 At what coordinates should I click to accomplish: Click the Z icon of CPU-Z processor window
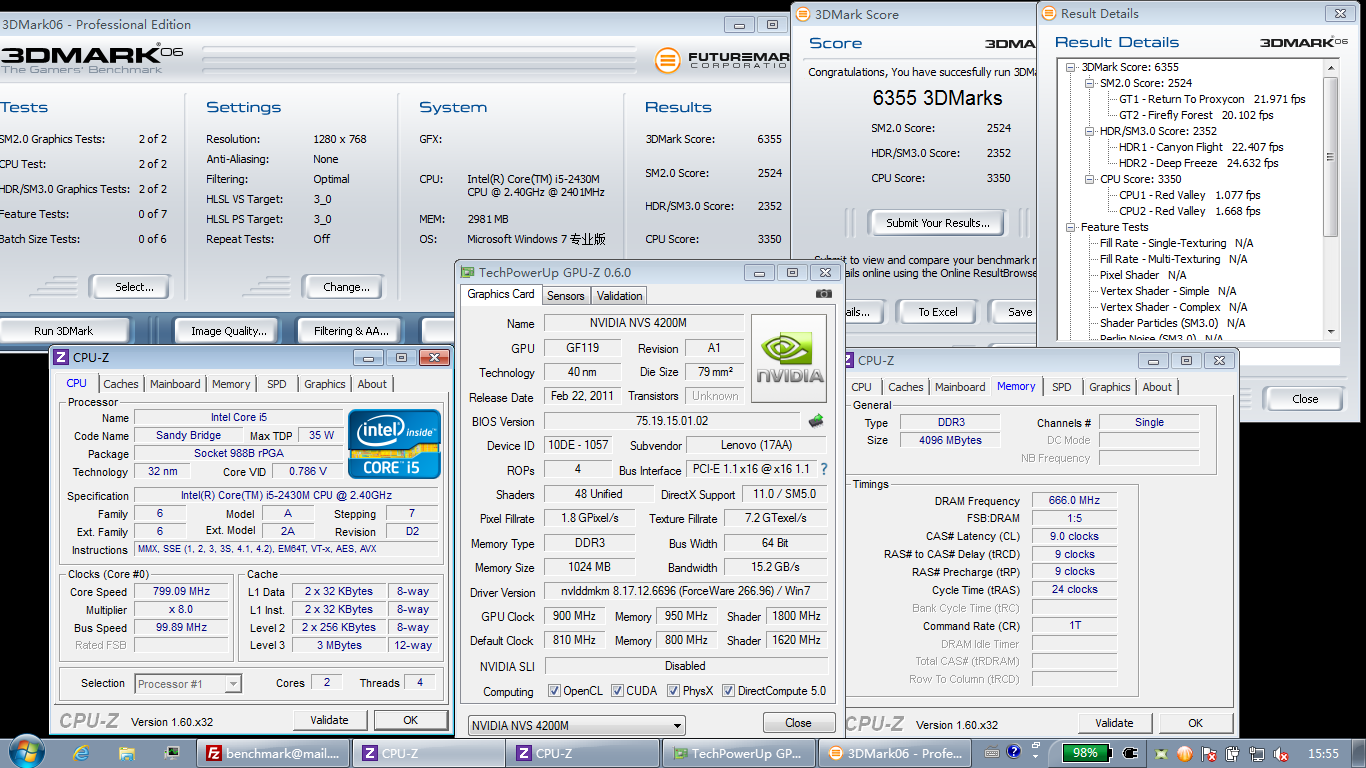point(61,357)
